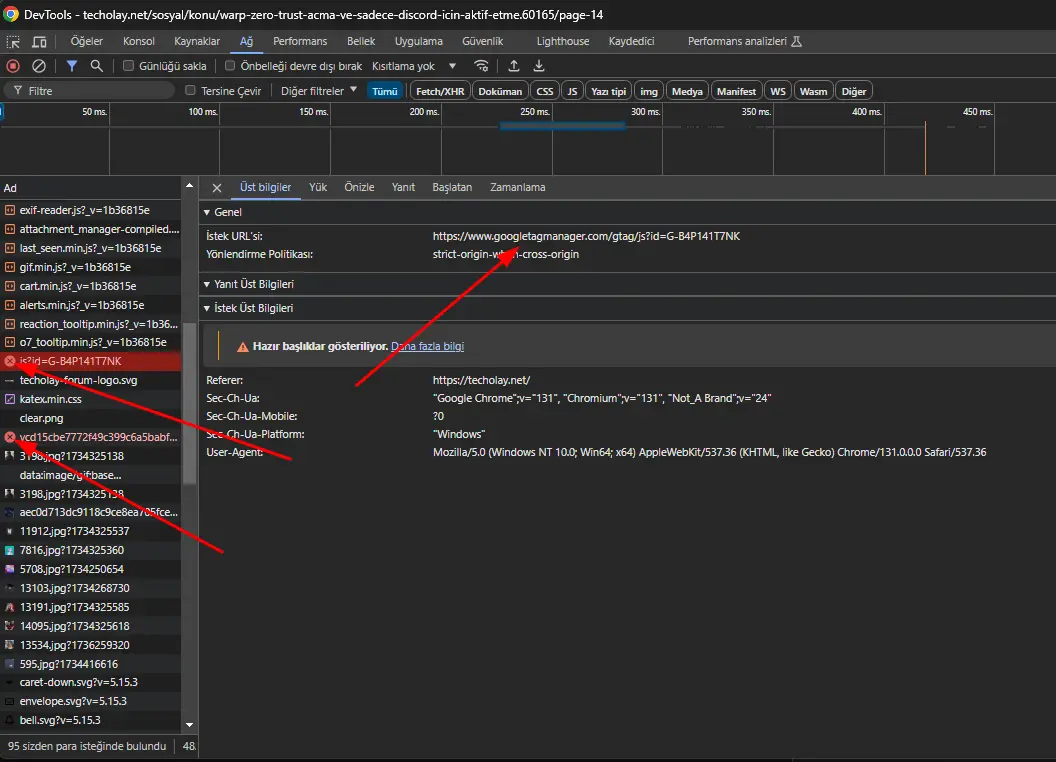Toggle the JS type filter
Screen dimensions: 1056x762
pyautogui.click(x=572, y=91)
